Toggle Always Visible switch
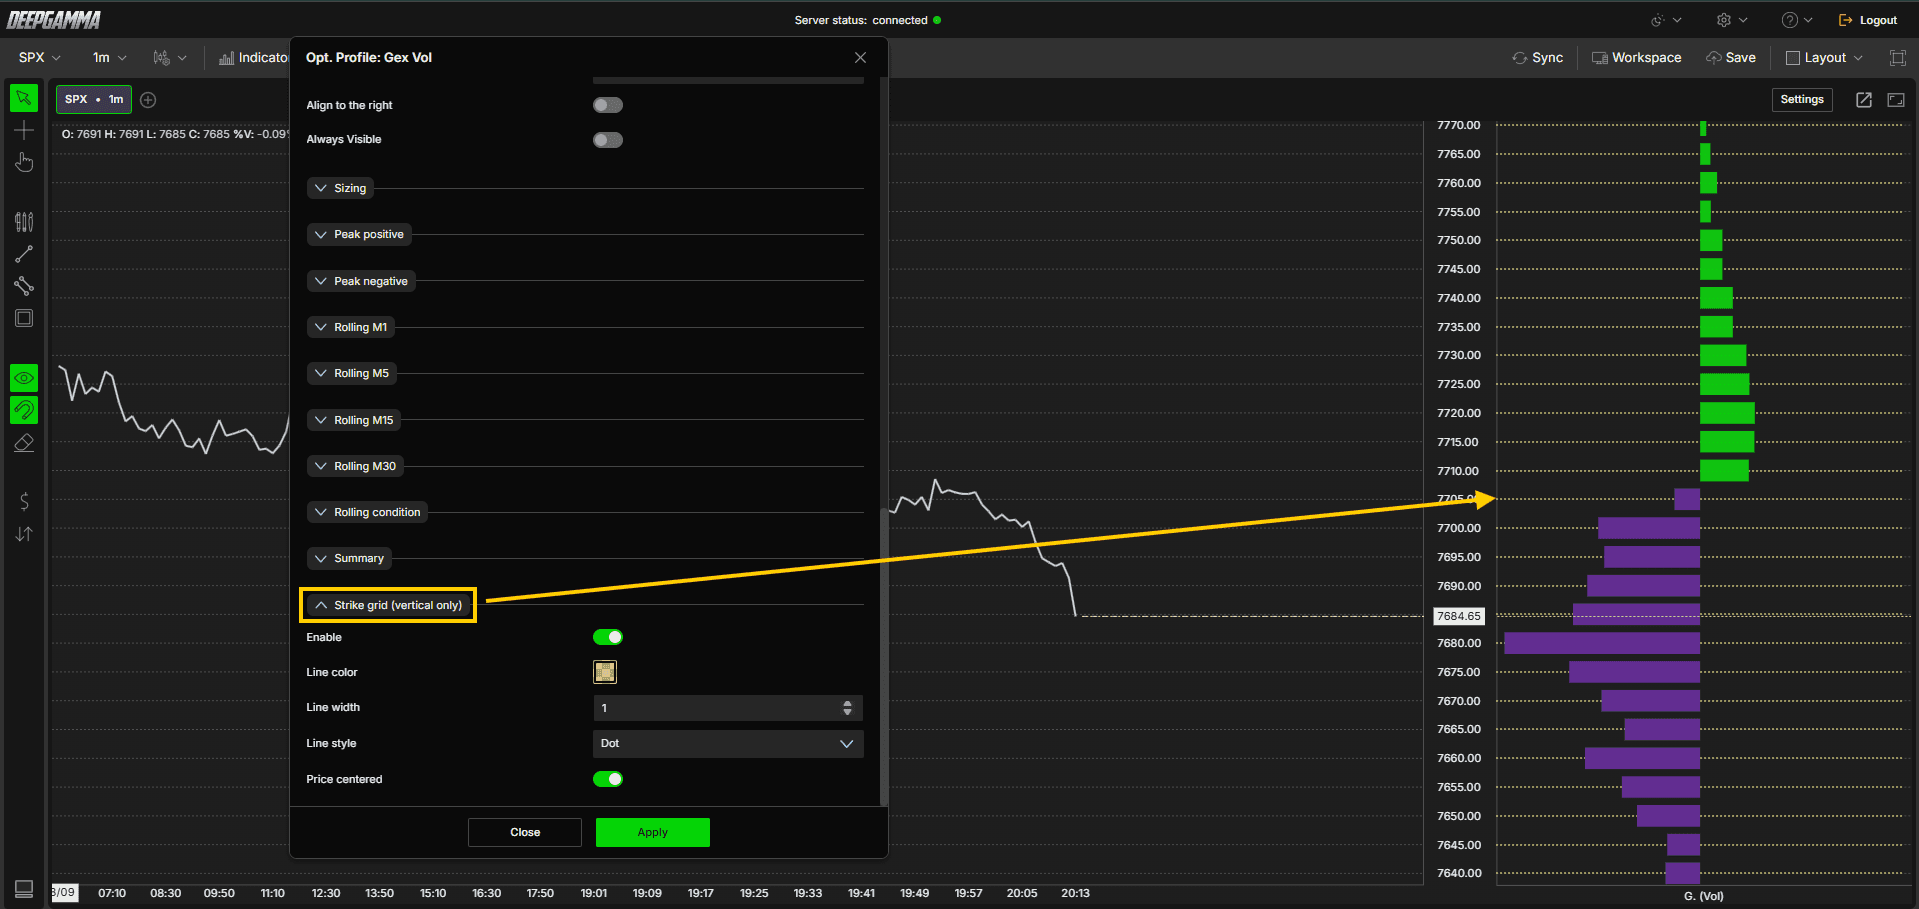This screenshot has width=1919, height=909. pyautogui.click(x=608, y=140)
